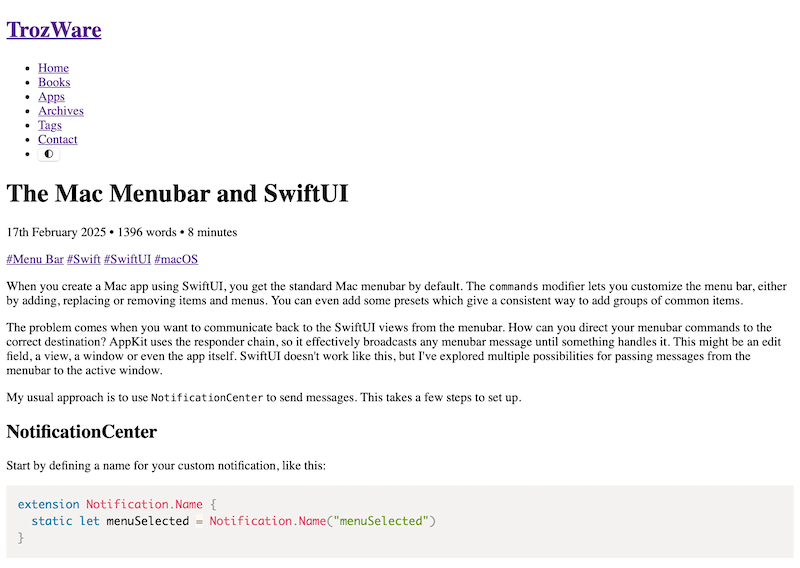Click the article title heading

point(177,193)
